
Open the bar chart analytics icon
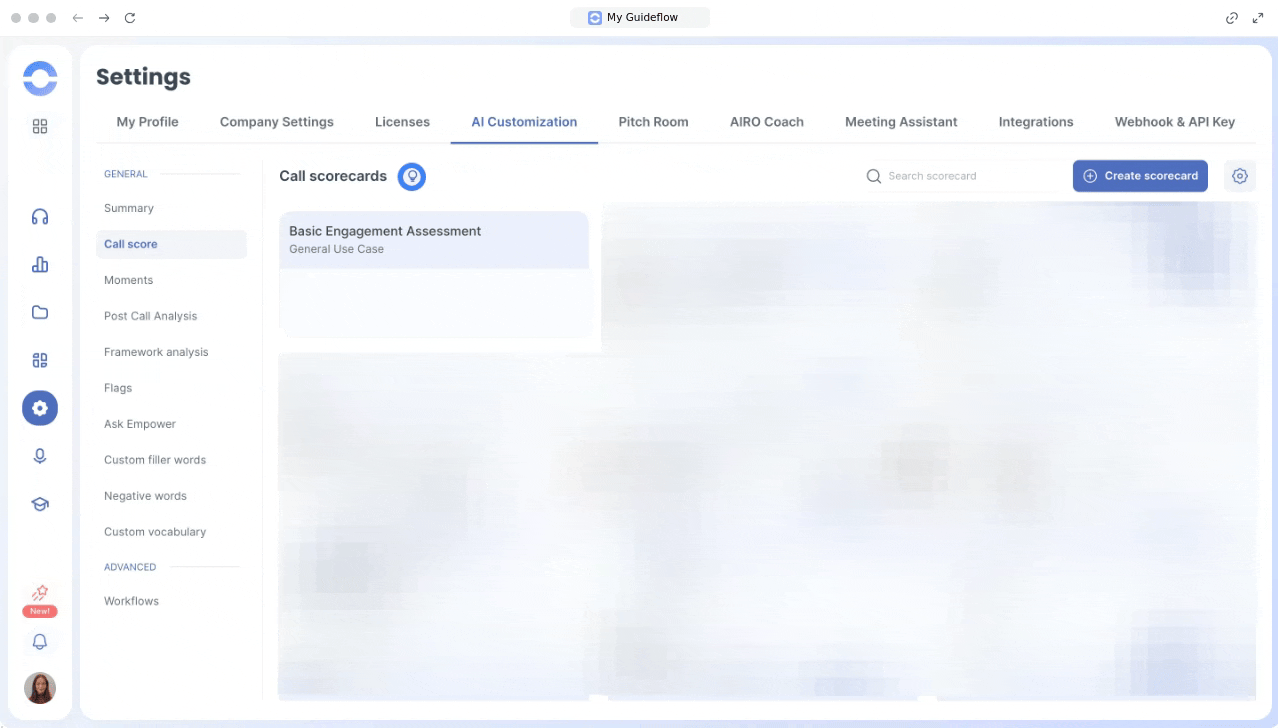(40, 265)
